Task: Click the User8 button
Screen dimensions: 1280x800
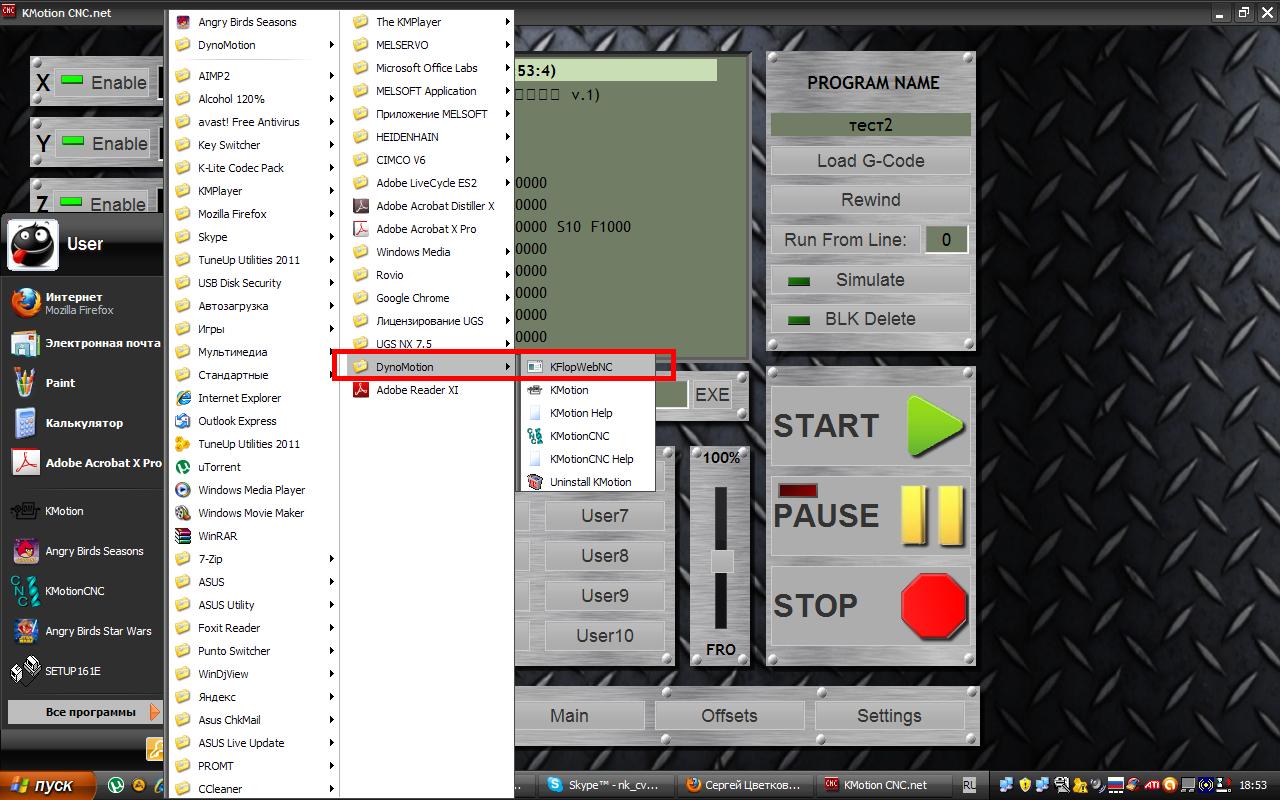Action: coord(605,556)
